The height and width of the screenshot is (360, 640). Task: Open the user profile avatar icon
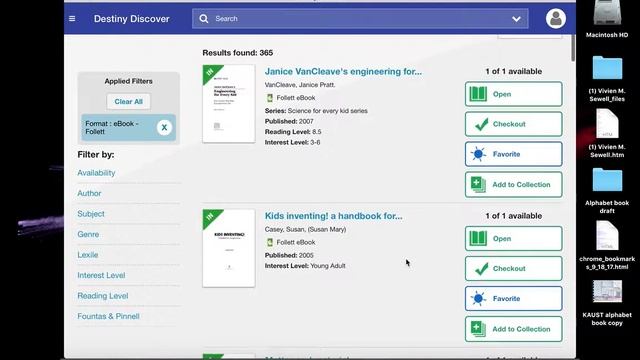(556, 19)
